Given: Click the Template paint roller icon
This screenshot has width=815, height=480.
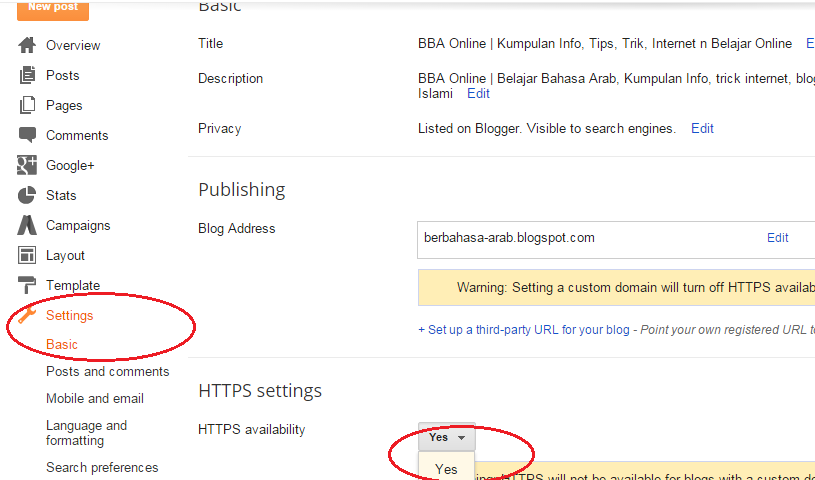Looking at the screenshot, I should pos(27,285).
